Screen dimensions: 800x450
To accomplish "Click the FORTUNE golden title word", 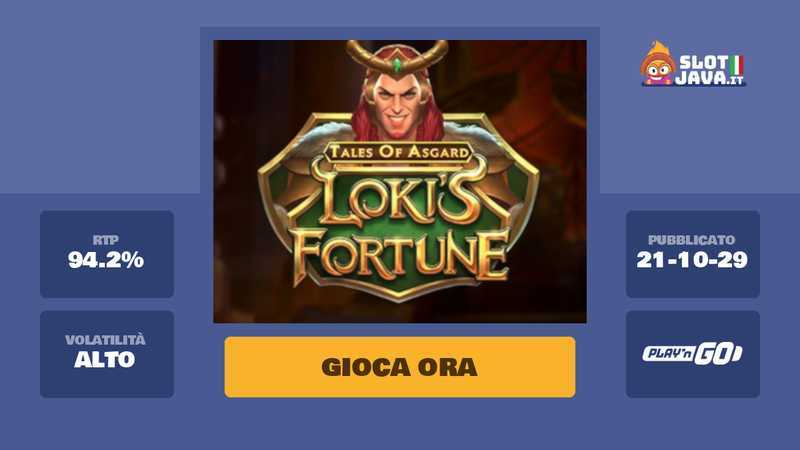I will (x=402, y=257).
